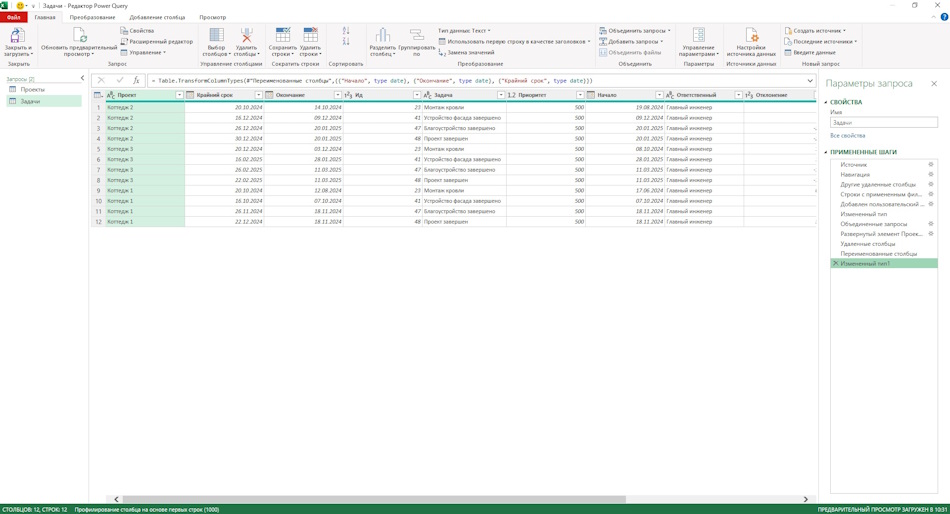Click the Закрыть и загрузить icon
Image resolution: width=950 pixels, height=514 pixels.
coord(18,35)
